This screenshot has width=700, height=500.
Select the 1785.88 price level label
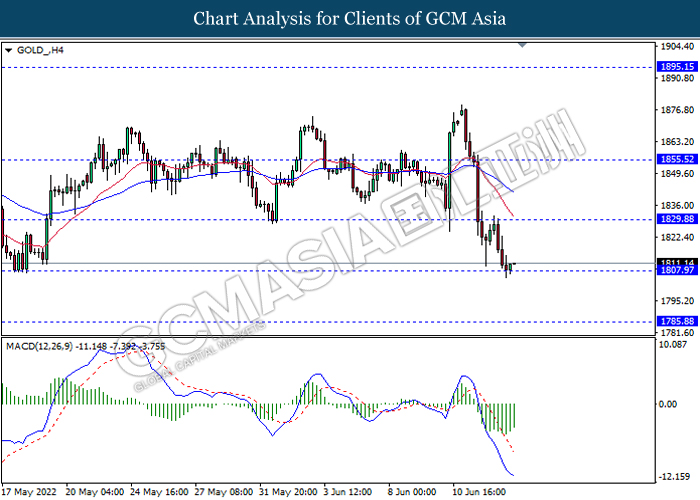point(677,321)
